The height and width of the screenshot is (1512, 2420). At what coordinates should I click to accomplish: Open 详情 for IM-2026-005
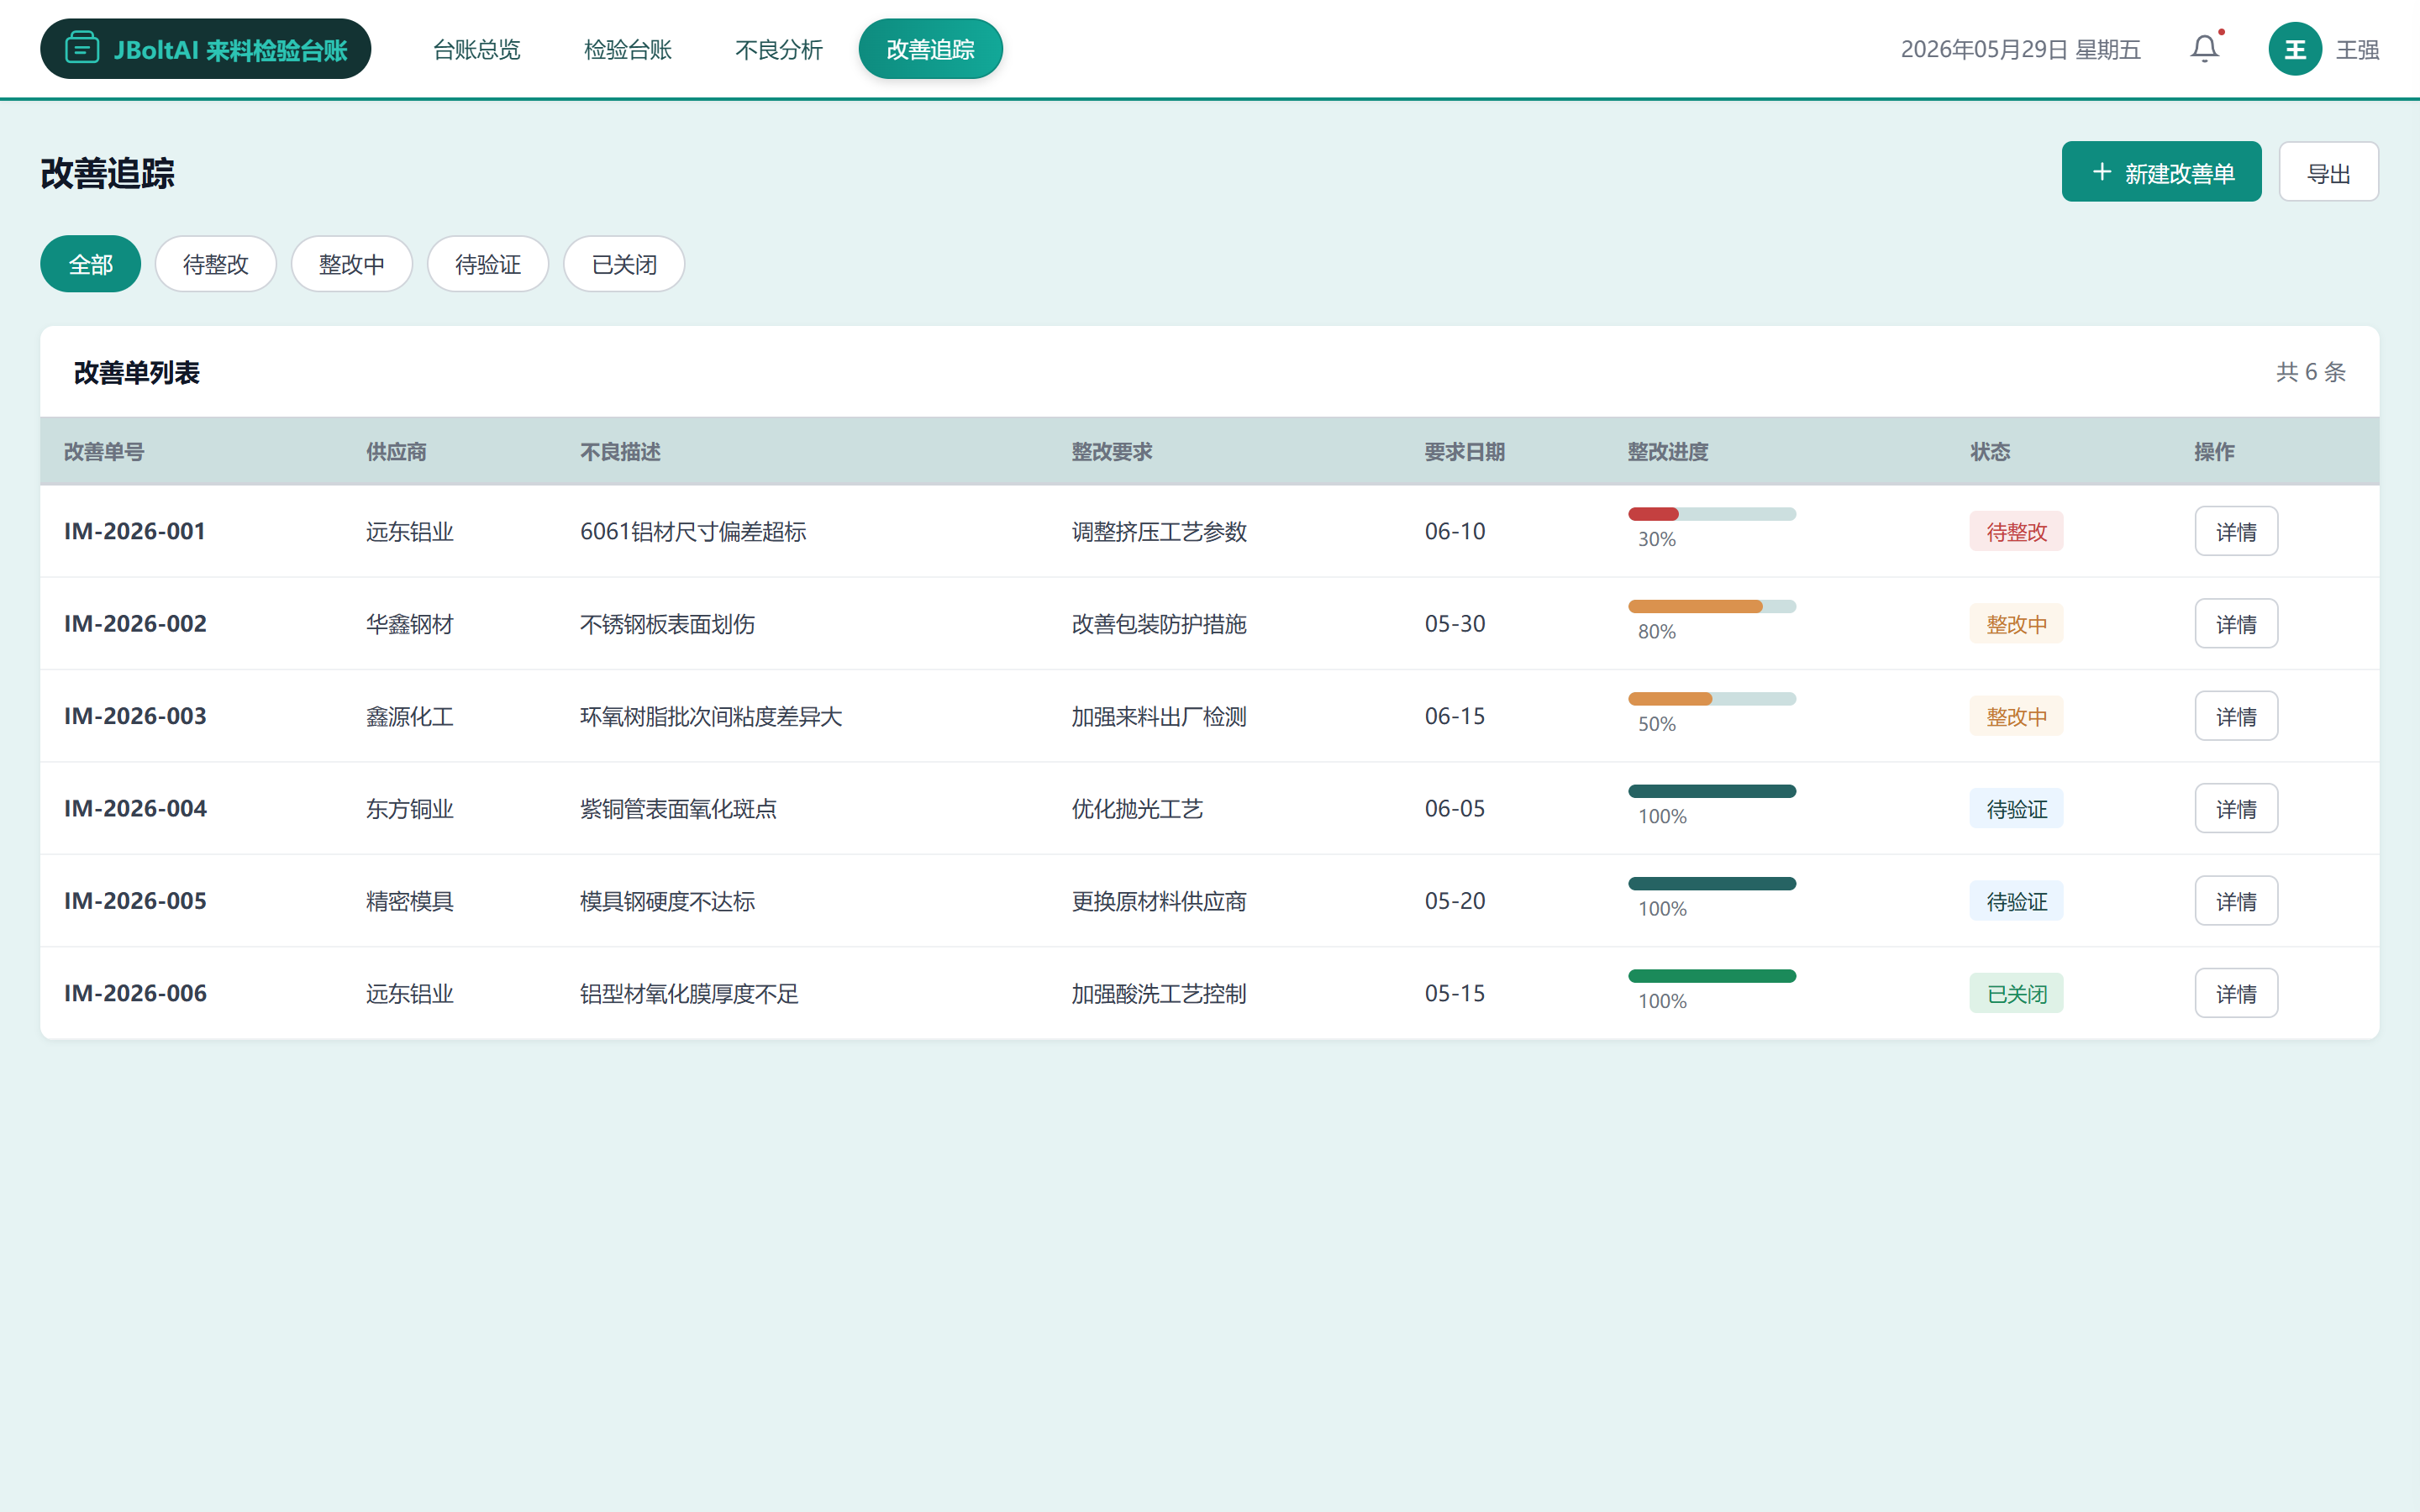[x=2236, y=901]
